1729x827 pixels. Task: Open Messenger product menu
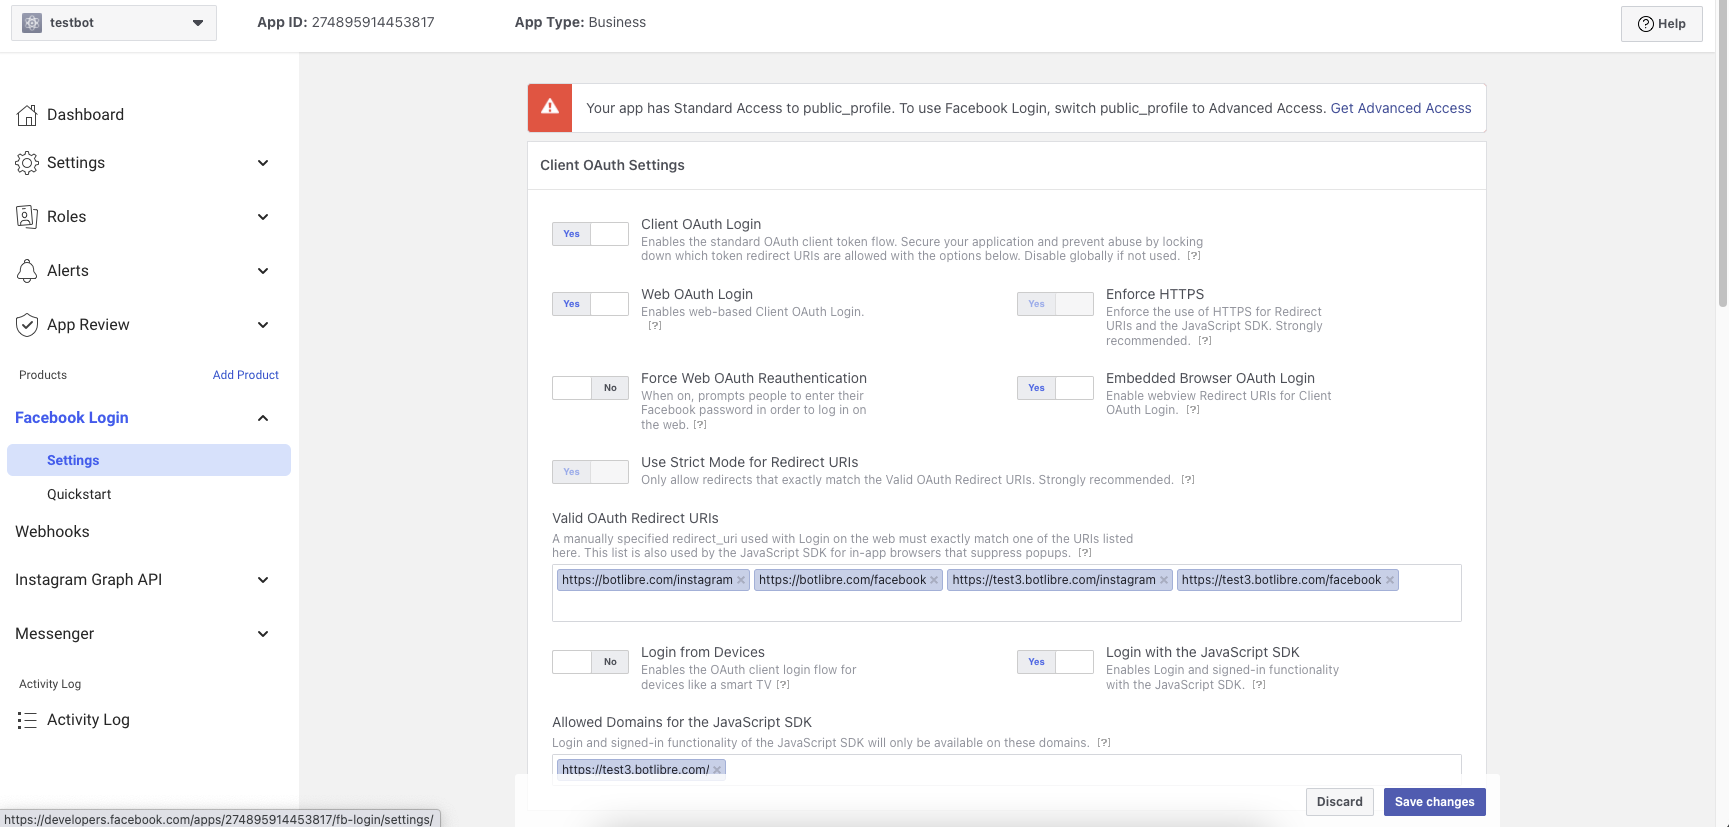pyautogui.click(x=54, y=634)
